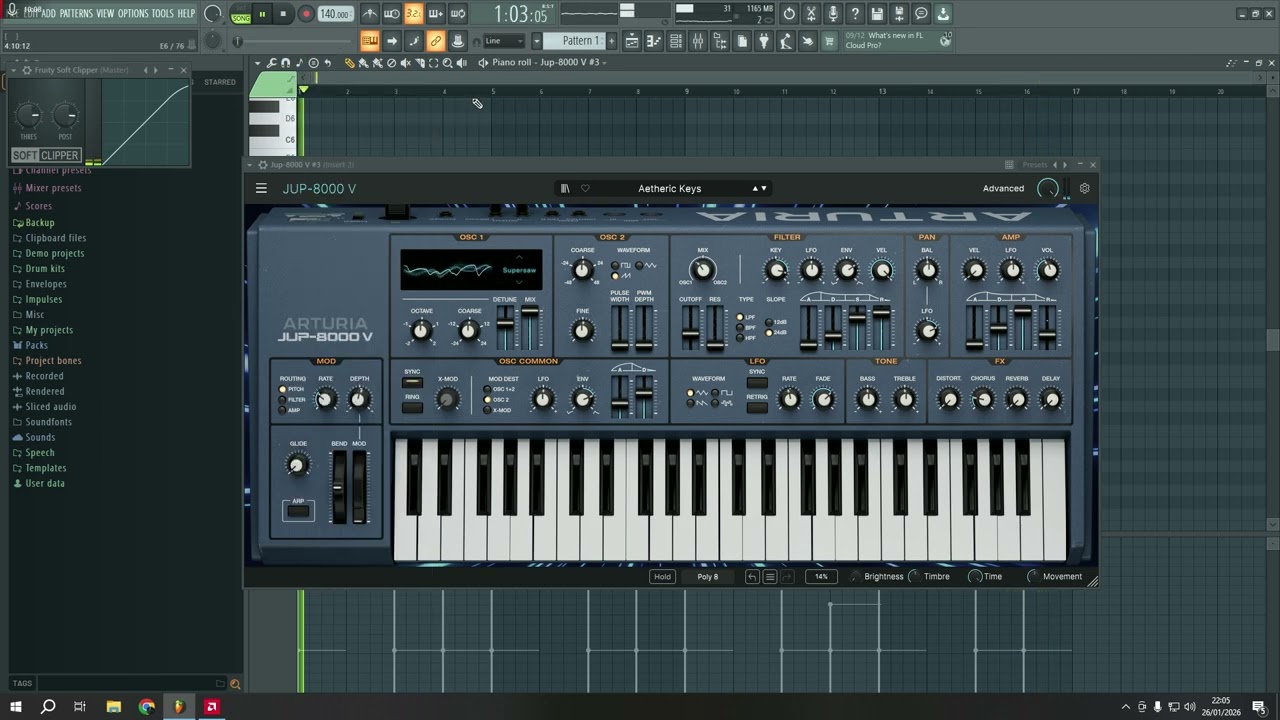The width and height of the screenshot is (1280, 720).
Task: Select the piano roll Draw pencil tool
Action: pyautogui.click(x=349, y=63)
